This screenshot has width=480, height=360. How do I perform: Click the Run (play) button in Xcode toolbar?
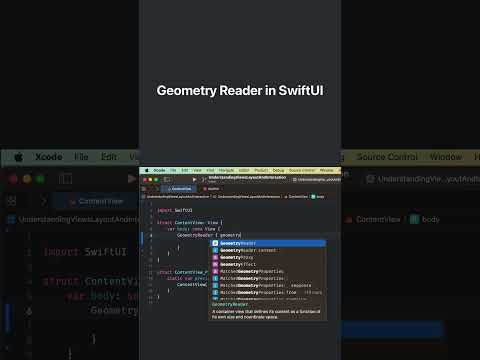point(194,179)
